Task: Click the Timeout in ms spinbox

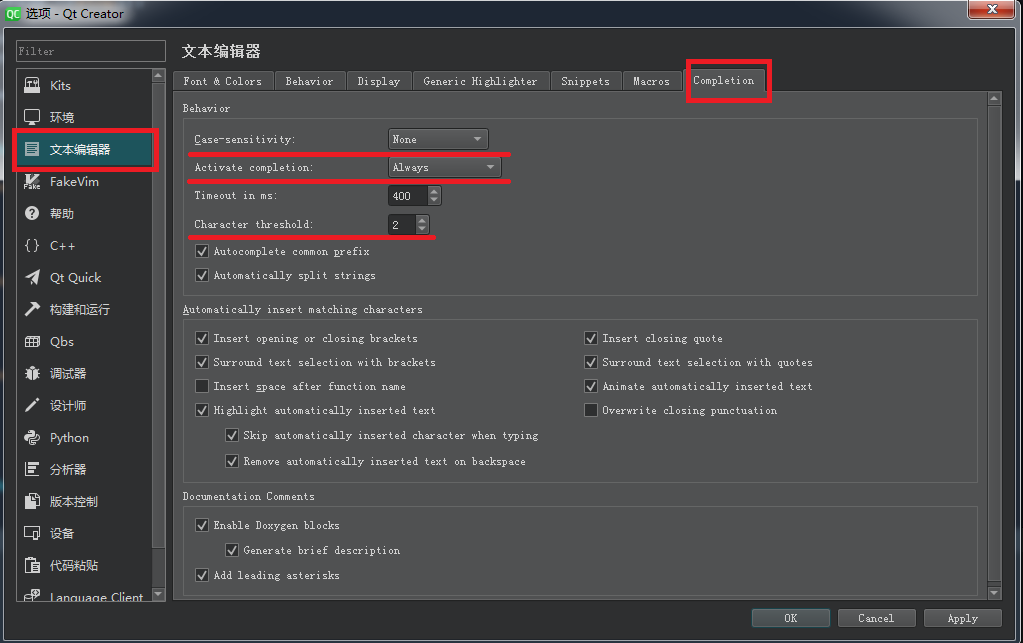Action: pyautogui.click(x=408, y=196)
